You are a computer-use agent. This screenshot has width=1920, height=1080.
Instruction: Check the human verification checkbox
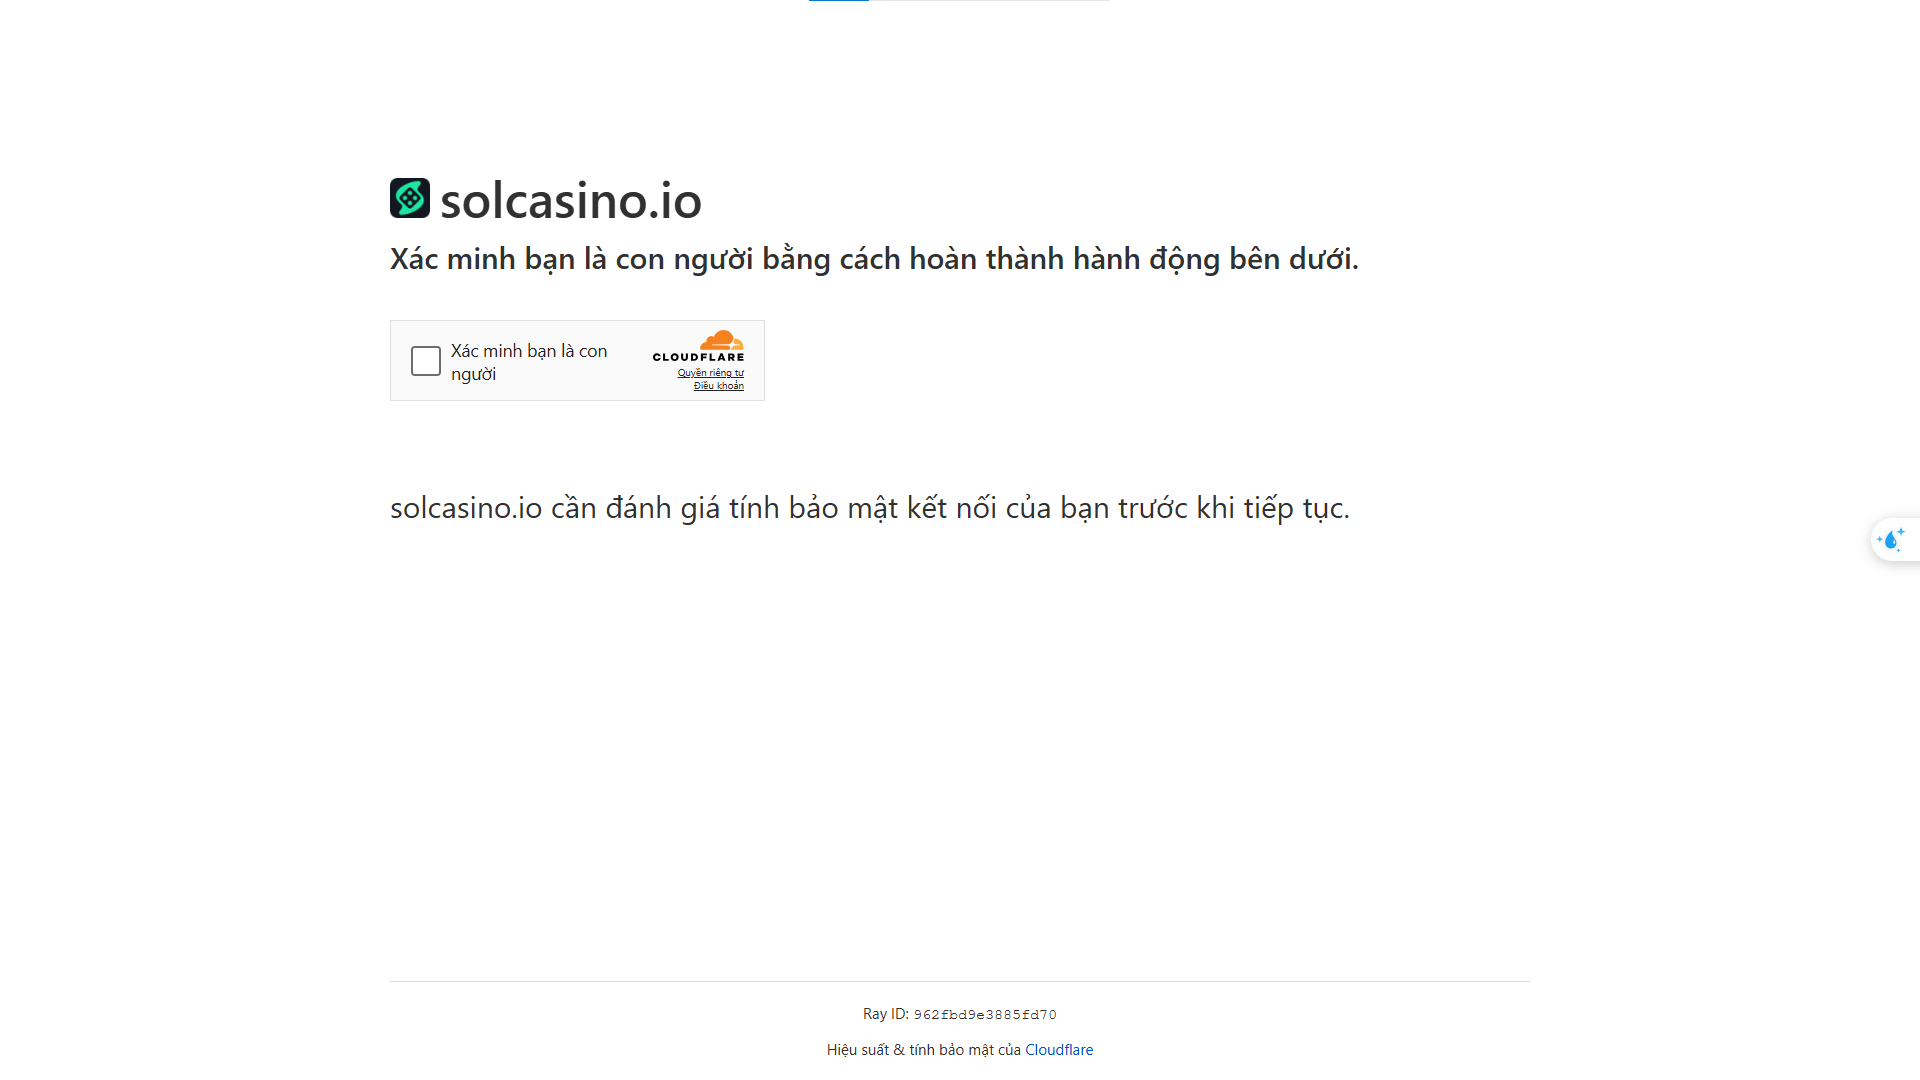(x=425, y=361)
